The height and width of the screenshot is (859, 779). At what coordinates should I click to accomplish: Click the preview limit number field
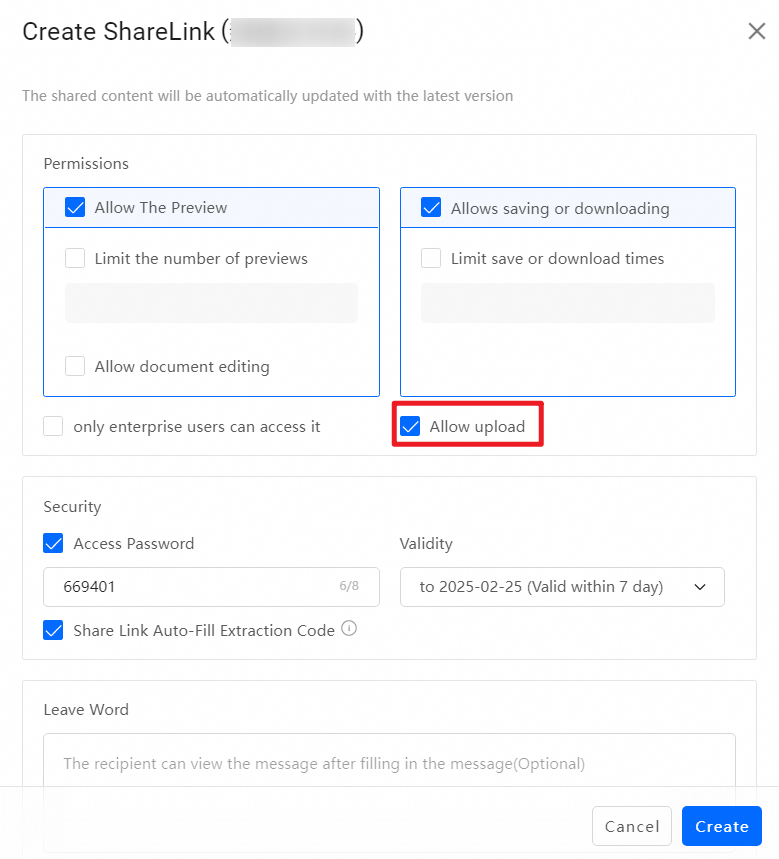click(211, 303)
